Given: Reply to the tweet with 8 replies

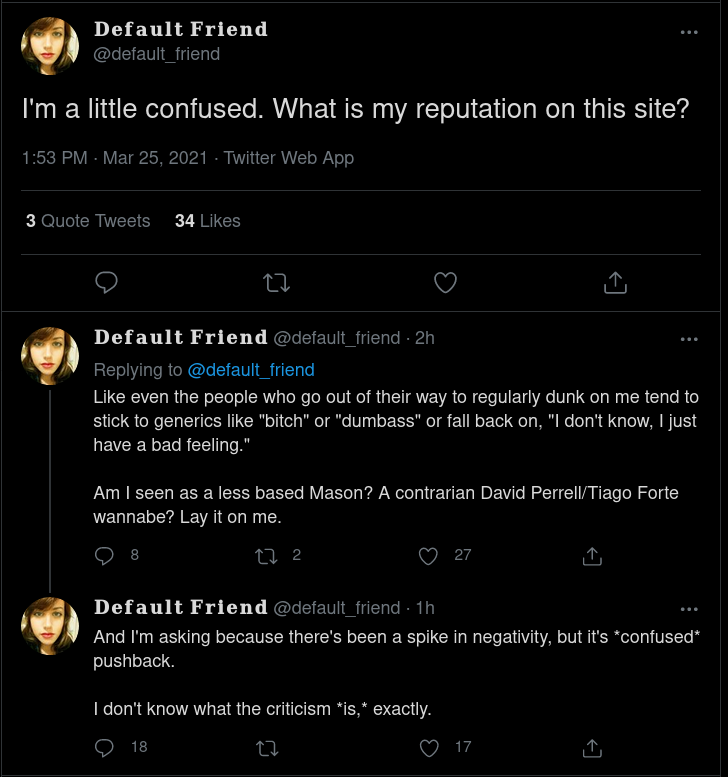Looking at the screenshot, I should (x=105, y=555).
